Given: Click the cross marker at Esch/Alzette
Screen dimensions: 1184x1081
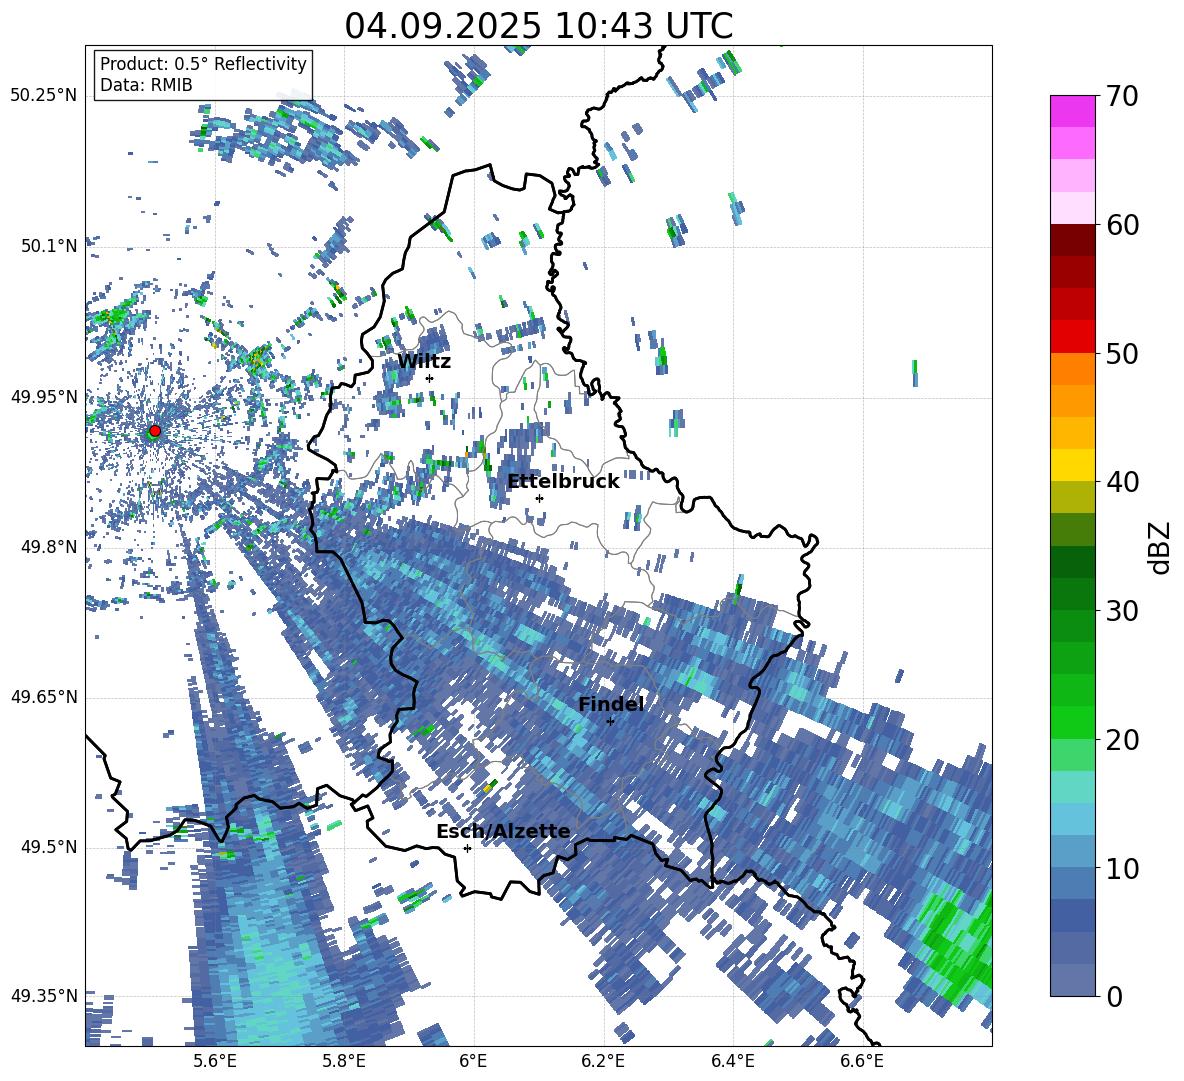Looking at the screenshot, I should (467, 848).
